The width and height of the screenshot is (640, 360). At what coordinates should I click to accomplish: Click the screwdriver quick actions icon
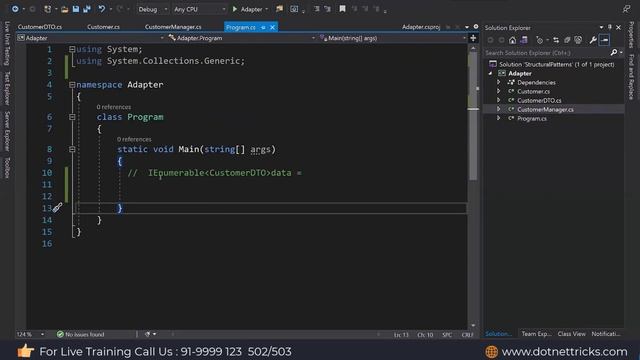click(58, 208)
